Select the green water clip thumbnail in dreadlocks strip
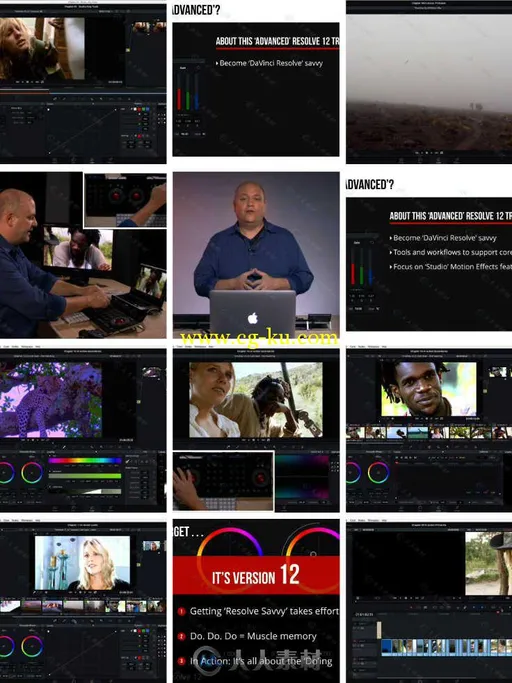The width and height of the screenshot is (512, 683). click(417, 433)
